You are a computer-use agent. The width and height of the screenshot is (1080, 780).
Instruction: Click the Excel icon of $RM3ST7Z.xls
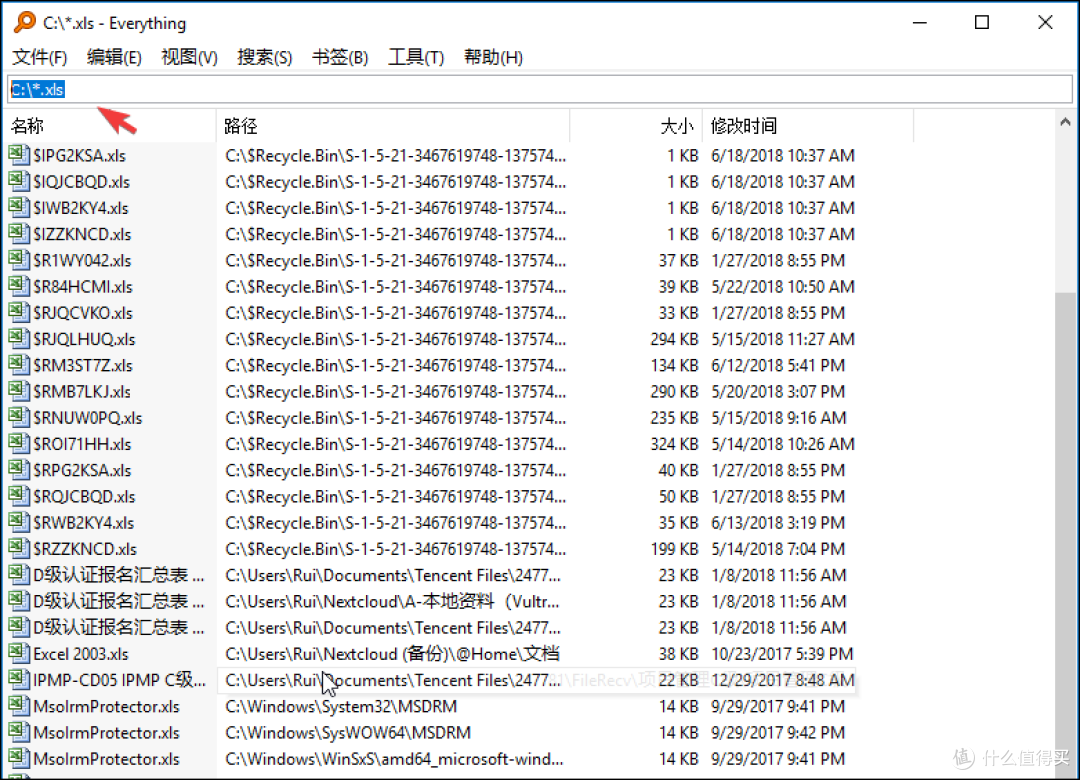click(x=19, y=365)
